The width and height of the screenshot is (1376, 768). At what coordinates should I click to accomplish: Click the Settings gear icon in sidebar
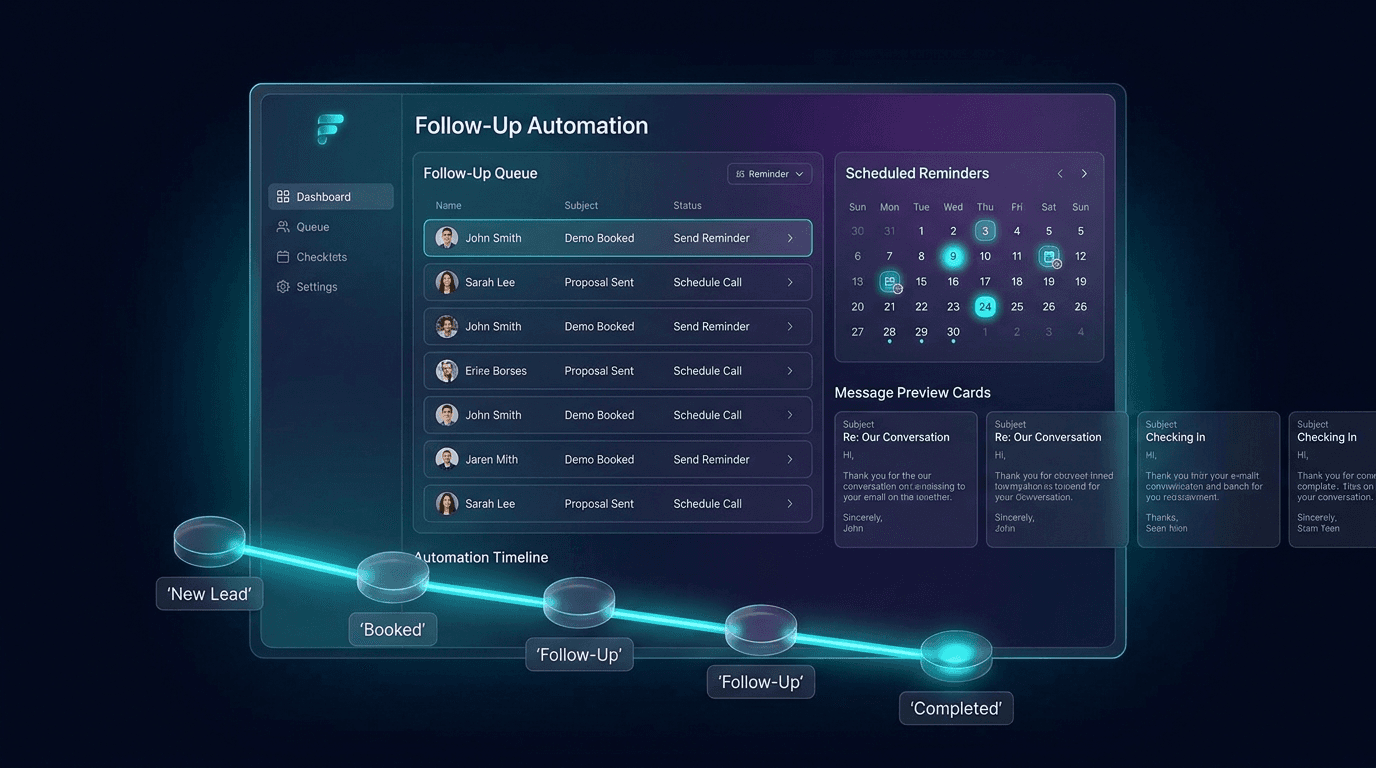283,287
